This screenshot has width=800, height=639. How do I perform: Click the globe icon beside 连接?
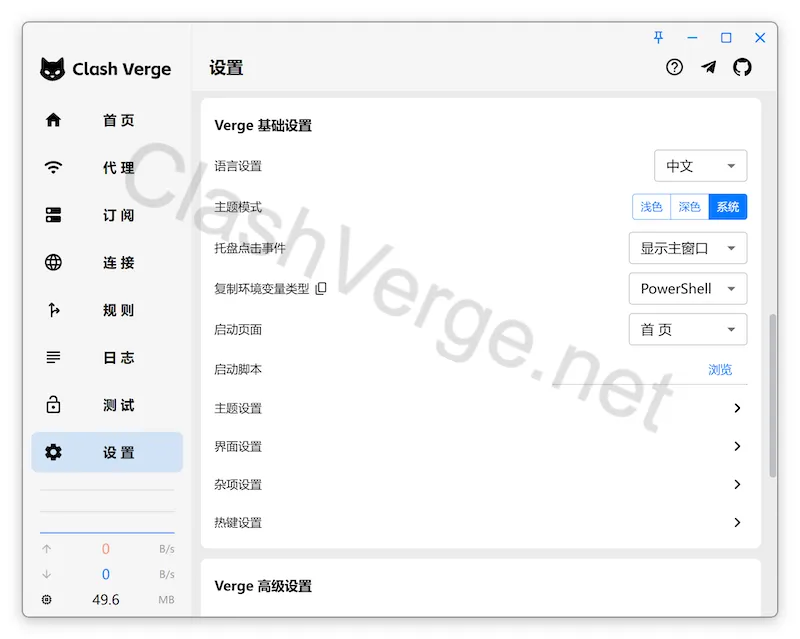(x=53, y=262)
